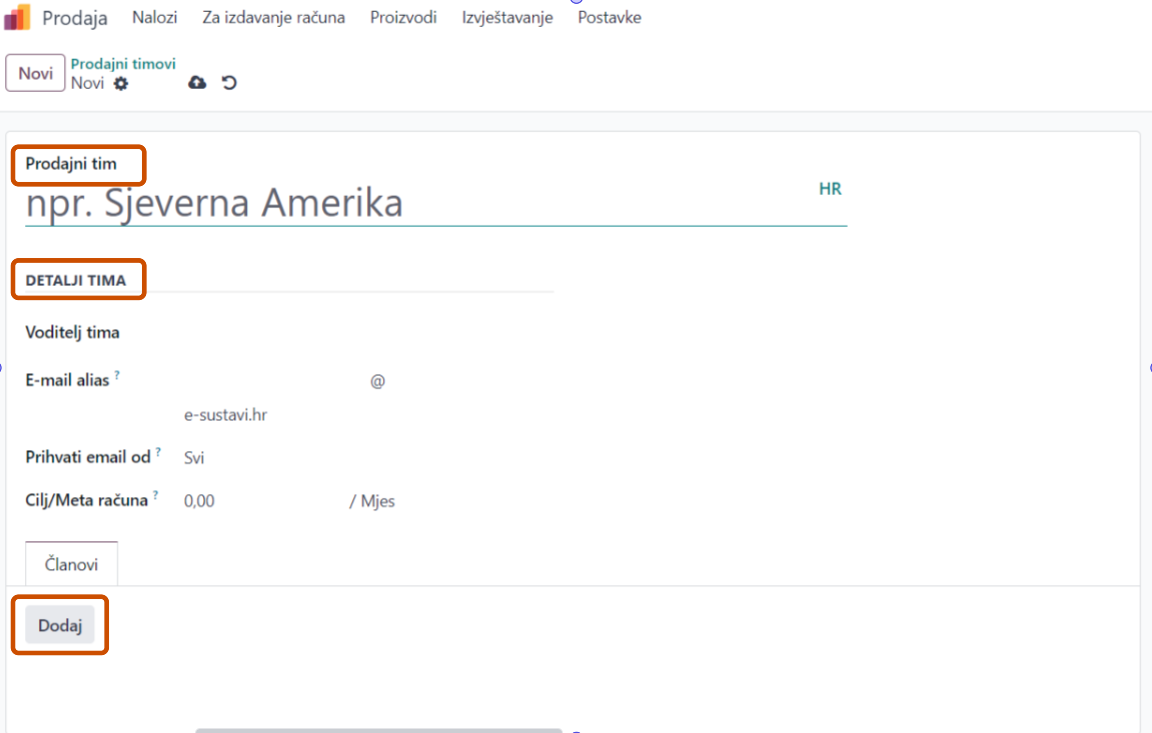Open the Proizvodi menu

[x=403, y=17]
